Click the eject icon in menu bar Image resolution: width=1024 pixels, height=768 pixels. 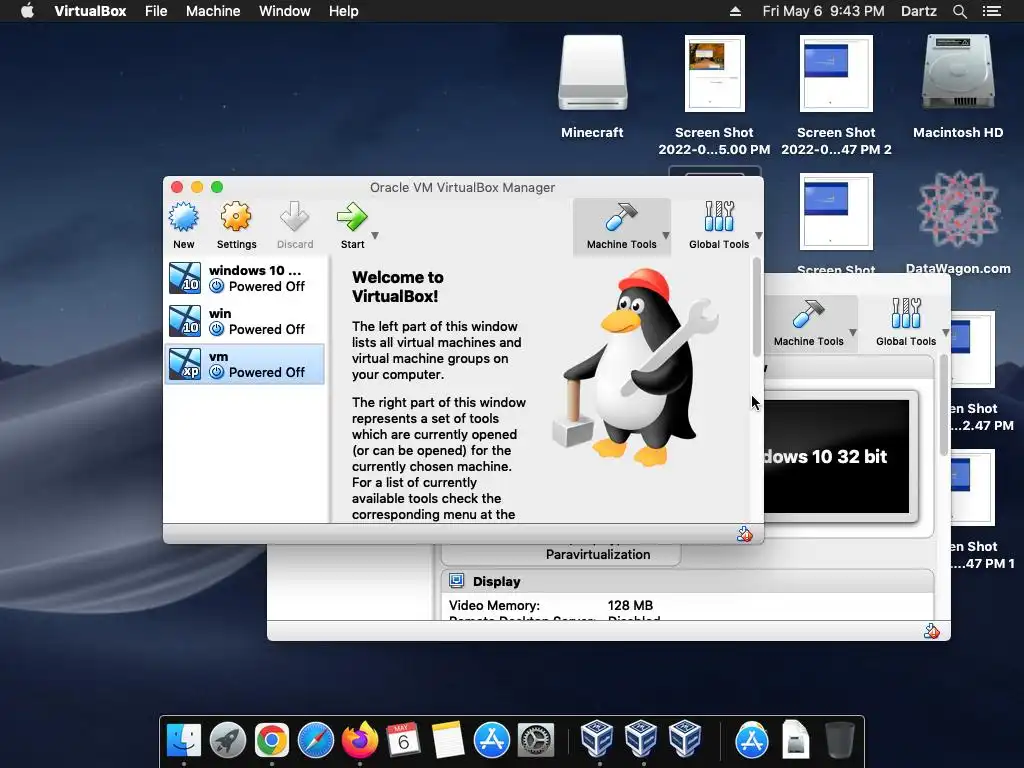point(735,11)
